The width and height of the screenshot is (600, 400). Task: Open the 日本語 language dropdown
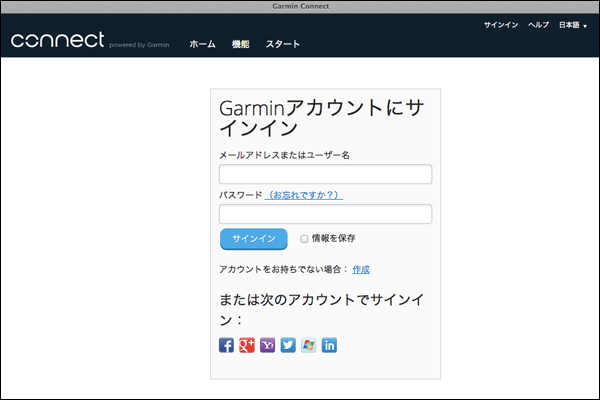click(573, 25)
